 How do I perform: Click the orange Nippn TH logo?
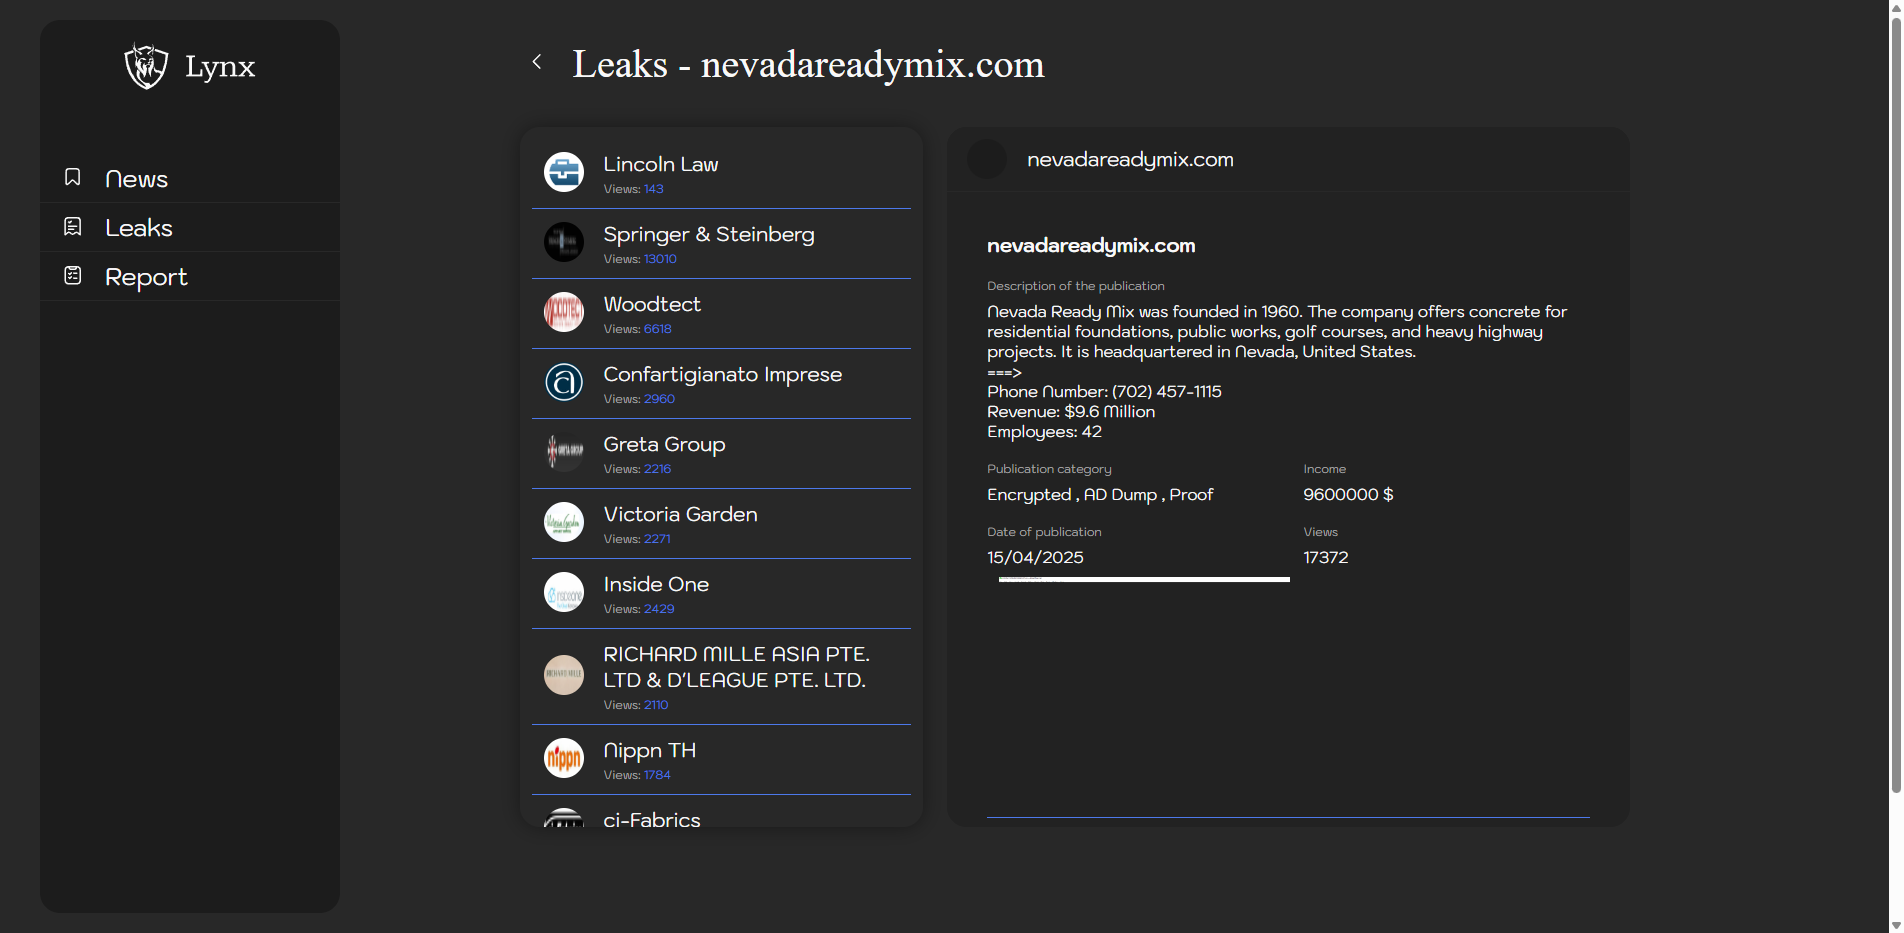coord(564,758)
